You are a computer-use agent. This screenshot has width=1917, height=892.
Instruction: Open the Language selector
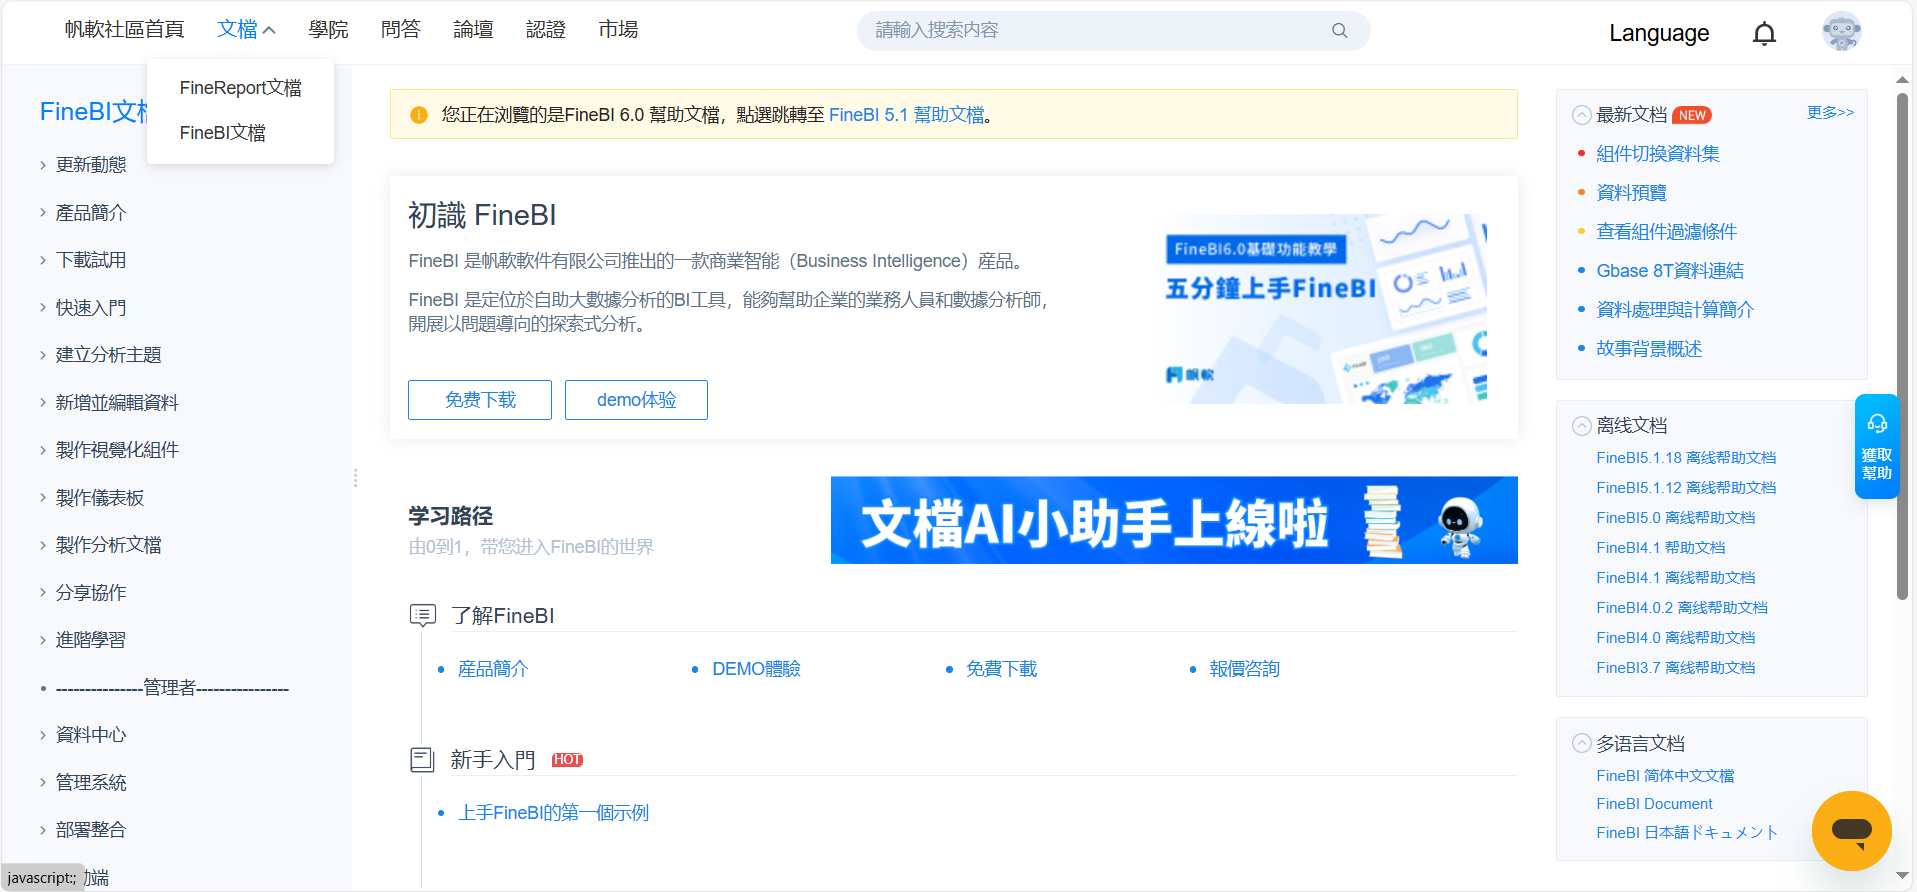tap(1659, 33)
